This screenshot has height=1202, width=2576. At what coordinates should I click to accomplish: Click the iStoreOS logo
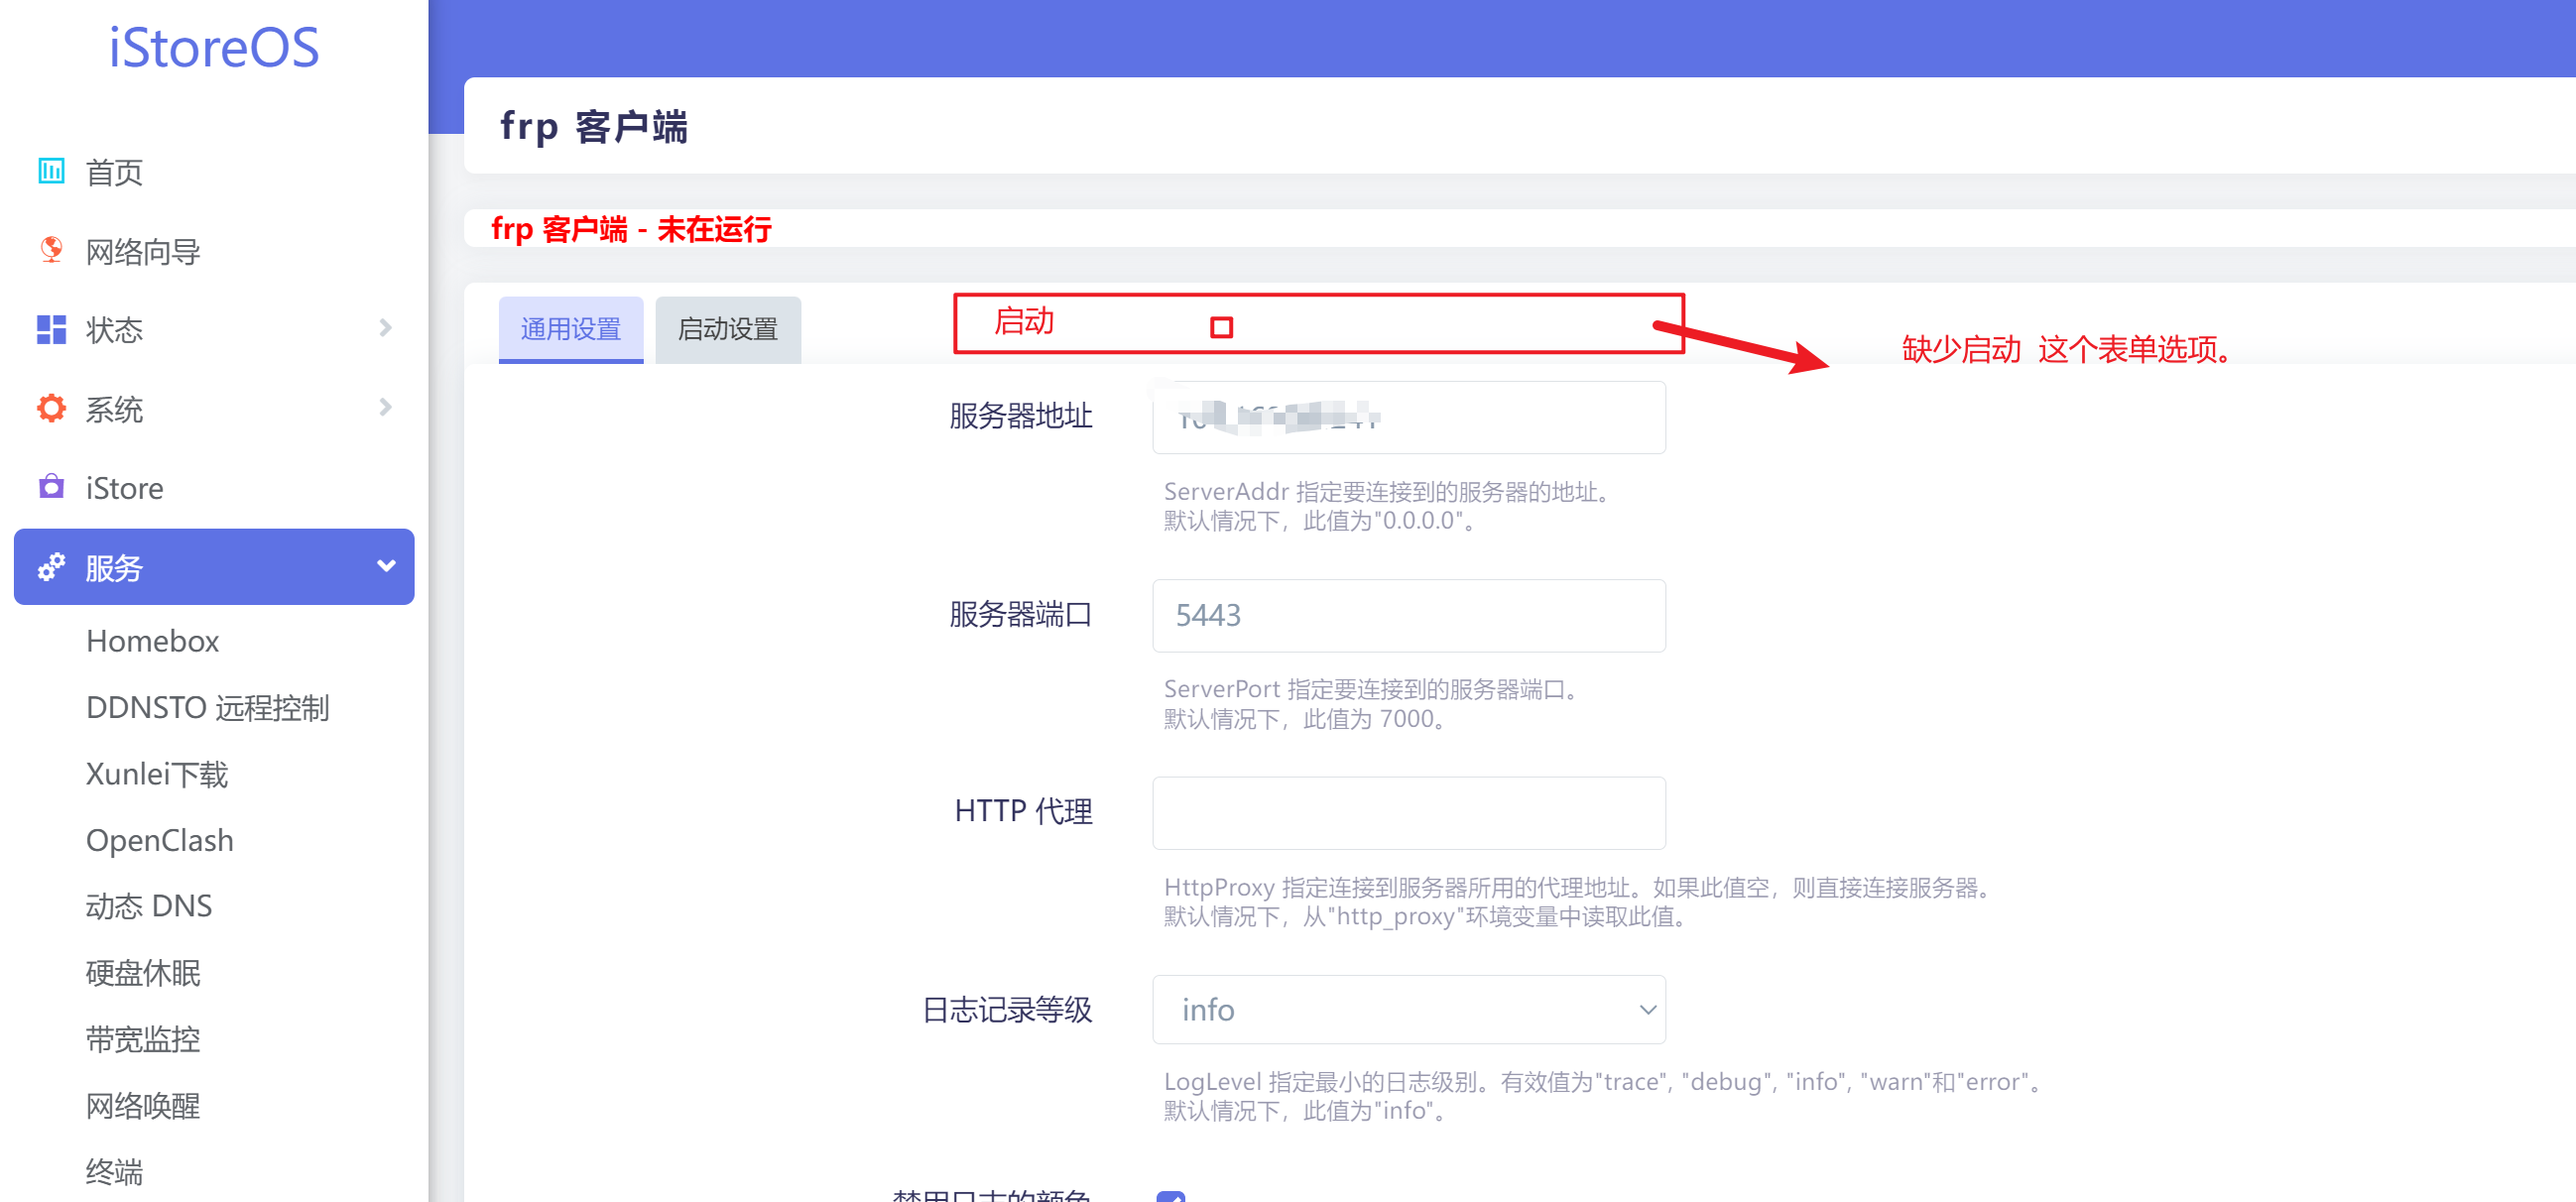coord(214,48)
